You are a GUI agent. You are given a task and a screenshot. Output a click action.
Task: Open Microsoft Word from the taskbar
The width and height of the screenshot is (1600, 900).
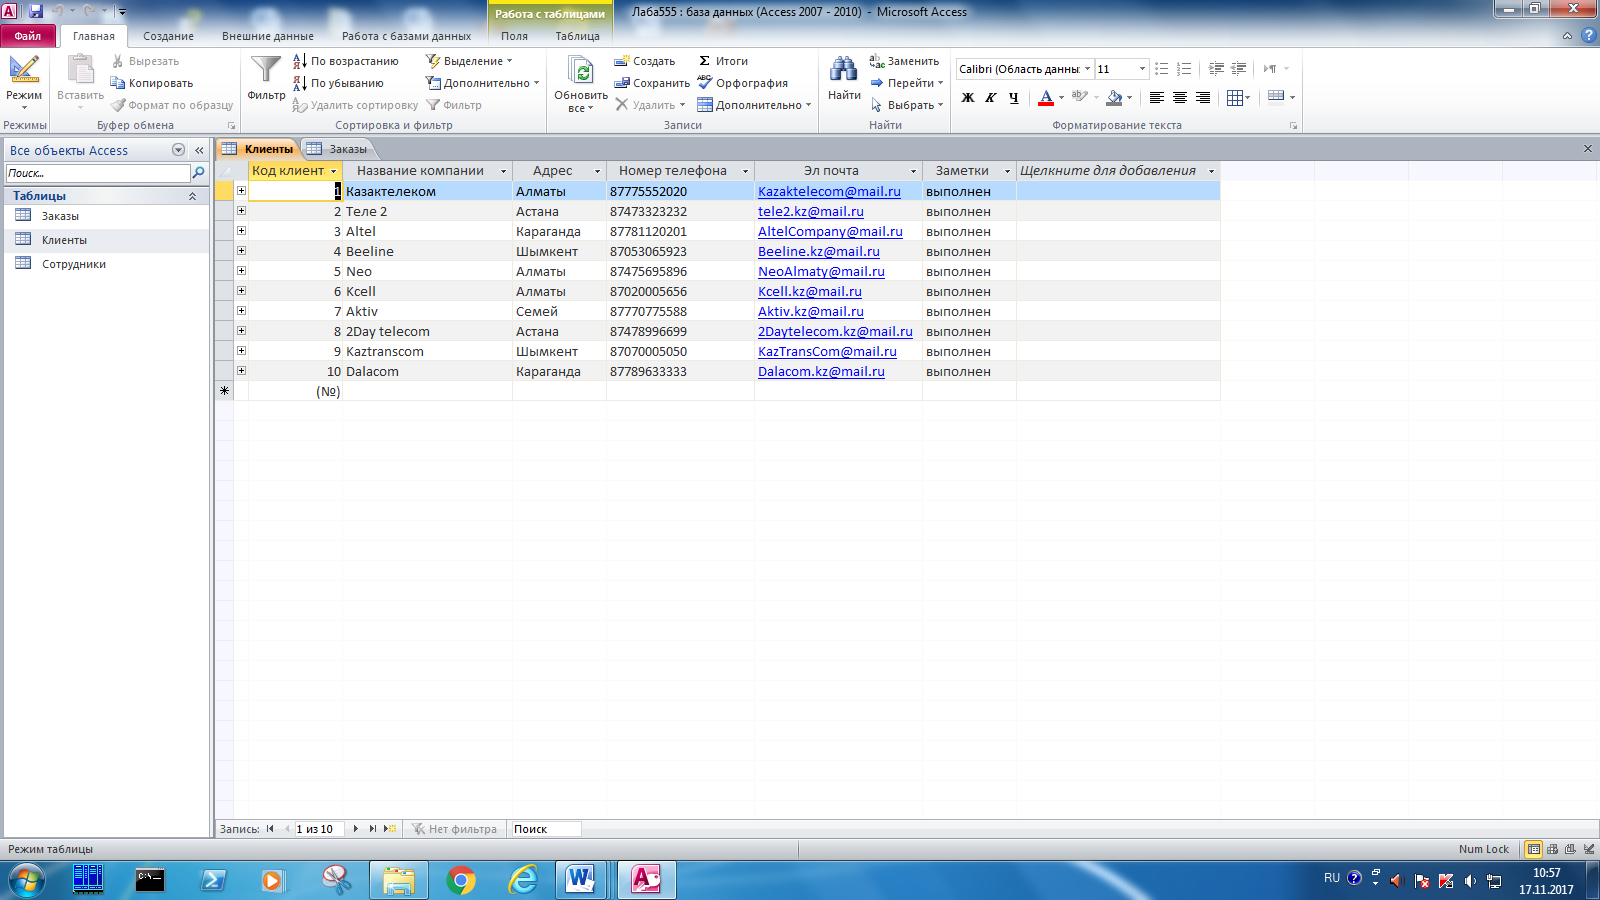[x=579, y=880]
